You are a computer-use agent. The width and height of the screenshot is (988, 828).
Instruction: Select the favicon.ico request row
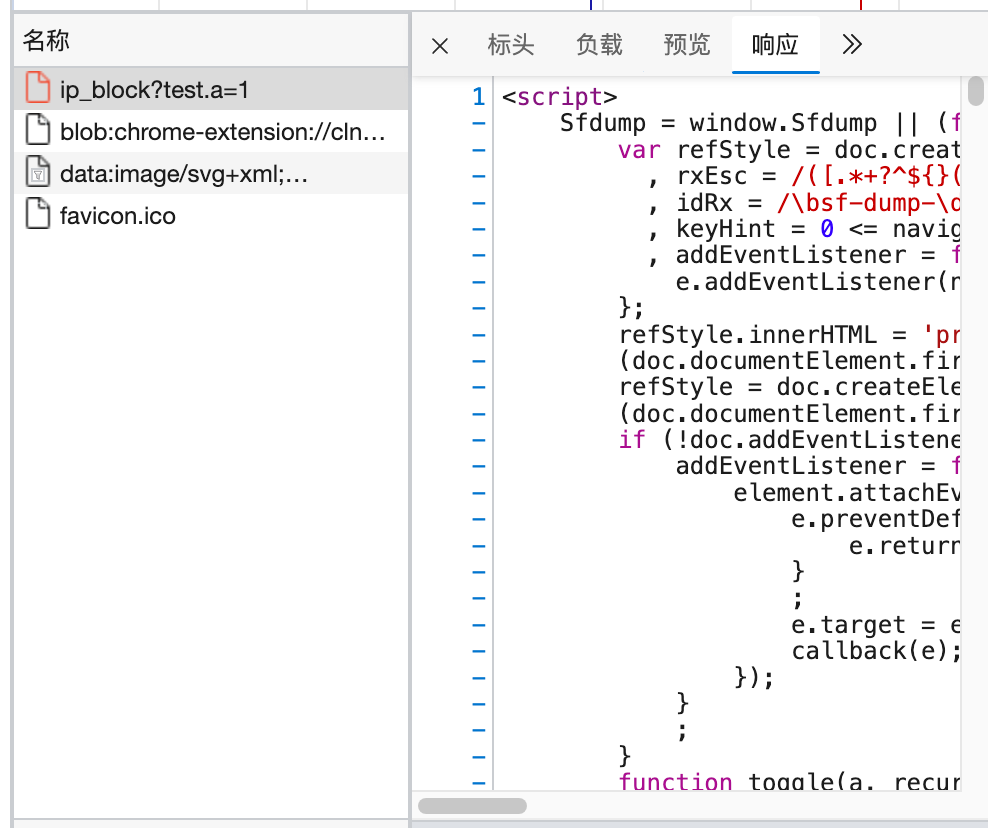tap(211, 216)
